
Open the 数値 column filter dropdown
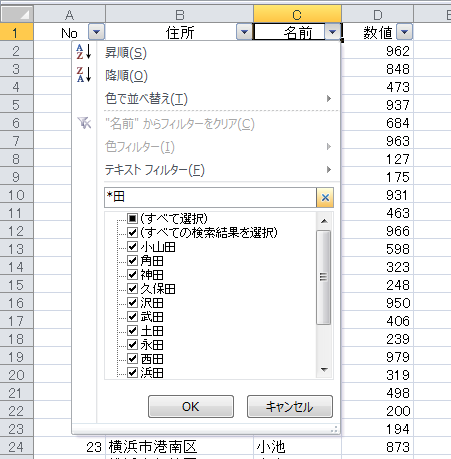404,32
